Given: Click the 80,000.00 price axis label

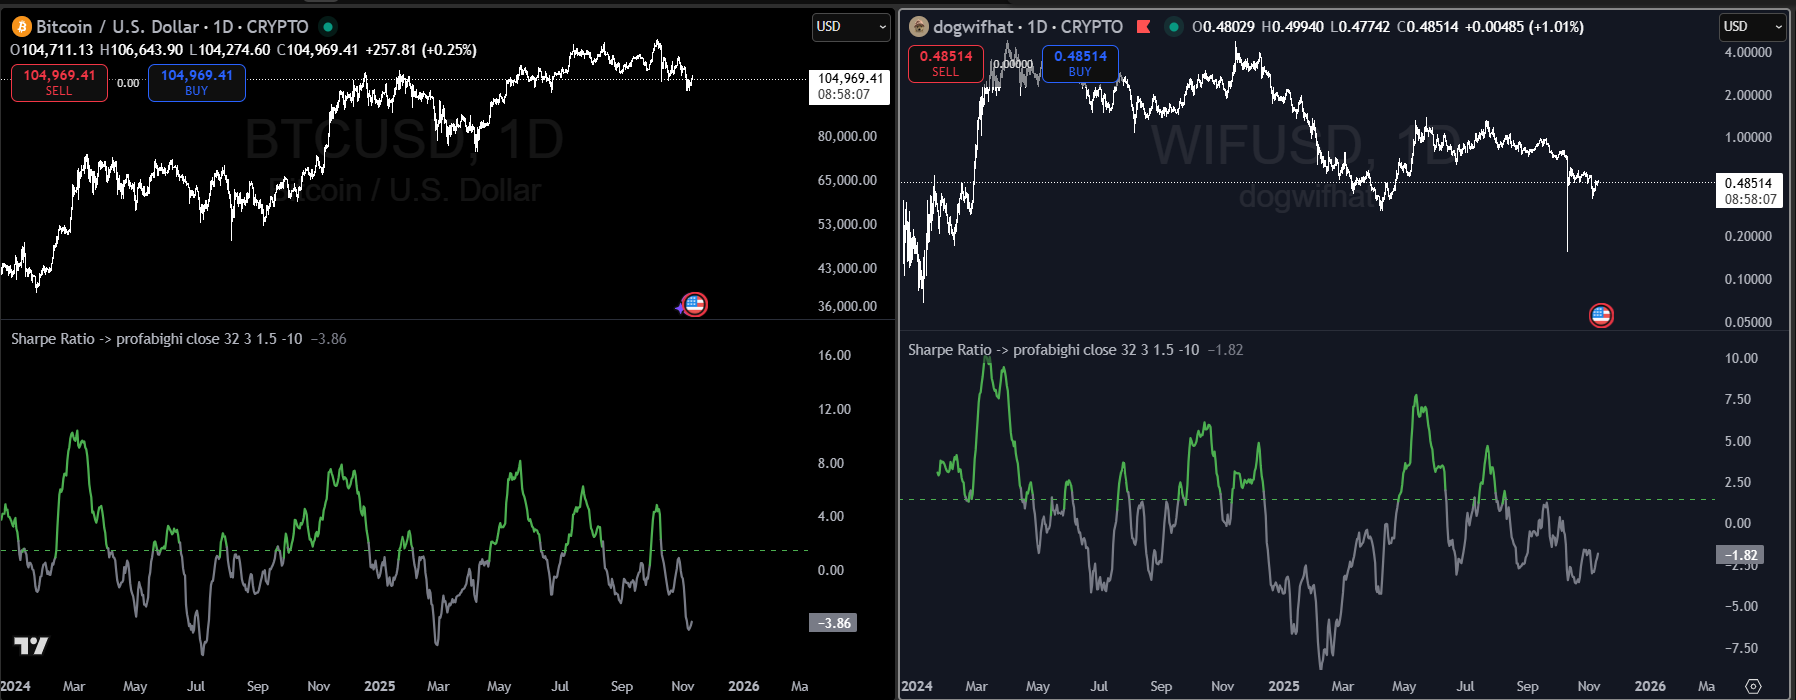Looking at the screenshot, I should point(847,136).
